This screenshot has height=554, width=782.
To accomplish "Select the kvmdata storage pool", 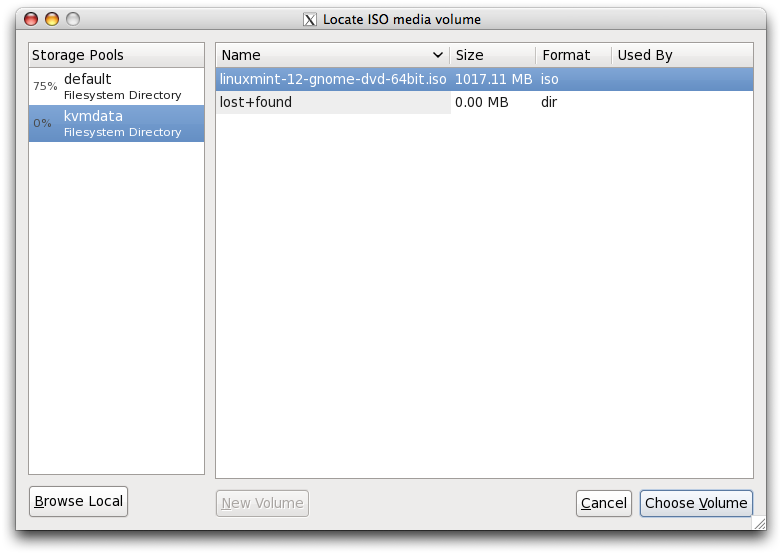I will [116, 123].
